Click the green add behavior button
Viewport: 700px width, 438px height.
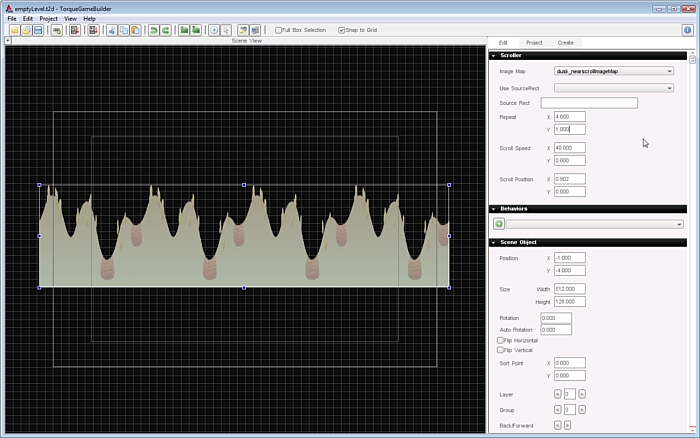499,224
